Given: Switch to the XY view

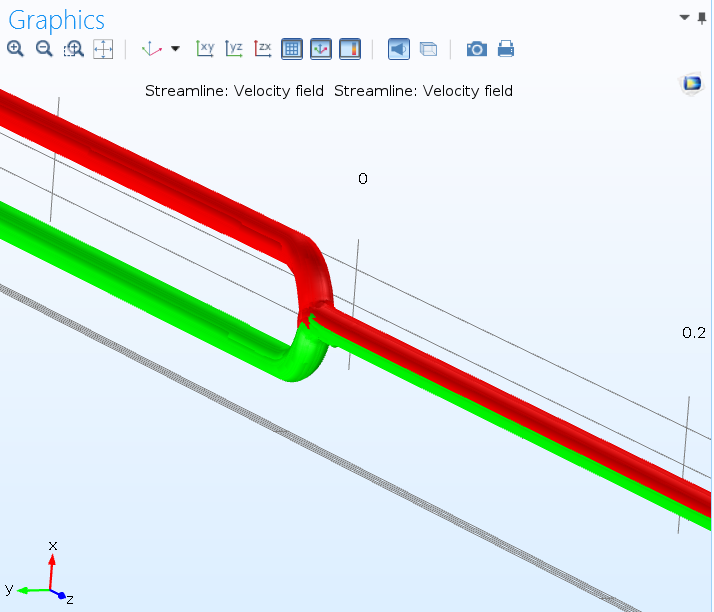Looking at the screenshot, I should [205, 48].
